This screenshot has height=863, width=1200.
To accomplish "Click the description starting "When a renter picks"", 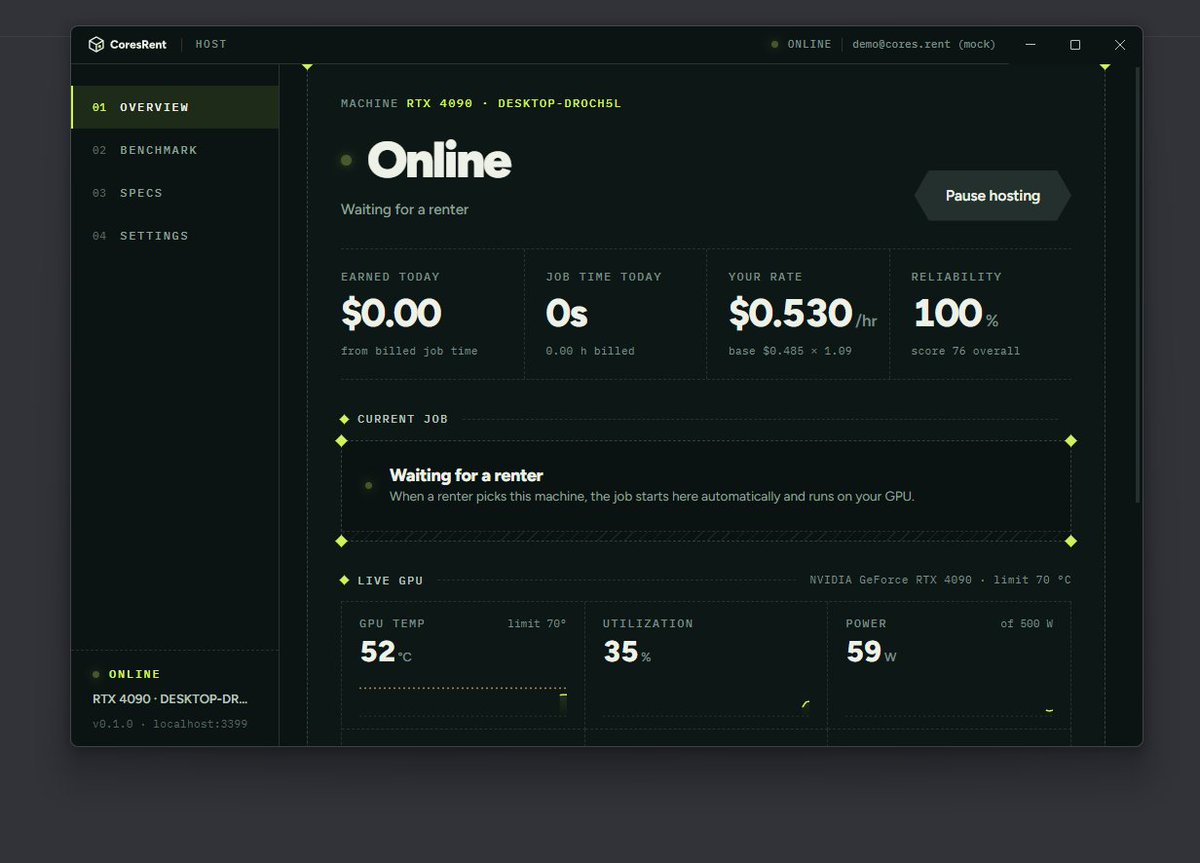I will click(x=652, y=496).
